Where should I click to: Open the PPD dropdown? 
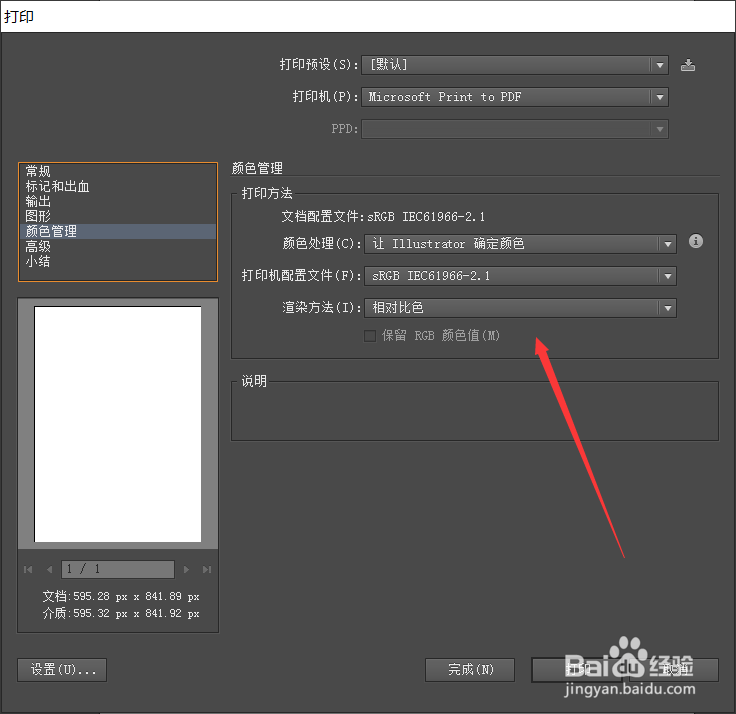coord(515,129)
